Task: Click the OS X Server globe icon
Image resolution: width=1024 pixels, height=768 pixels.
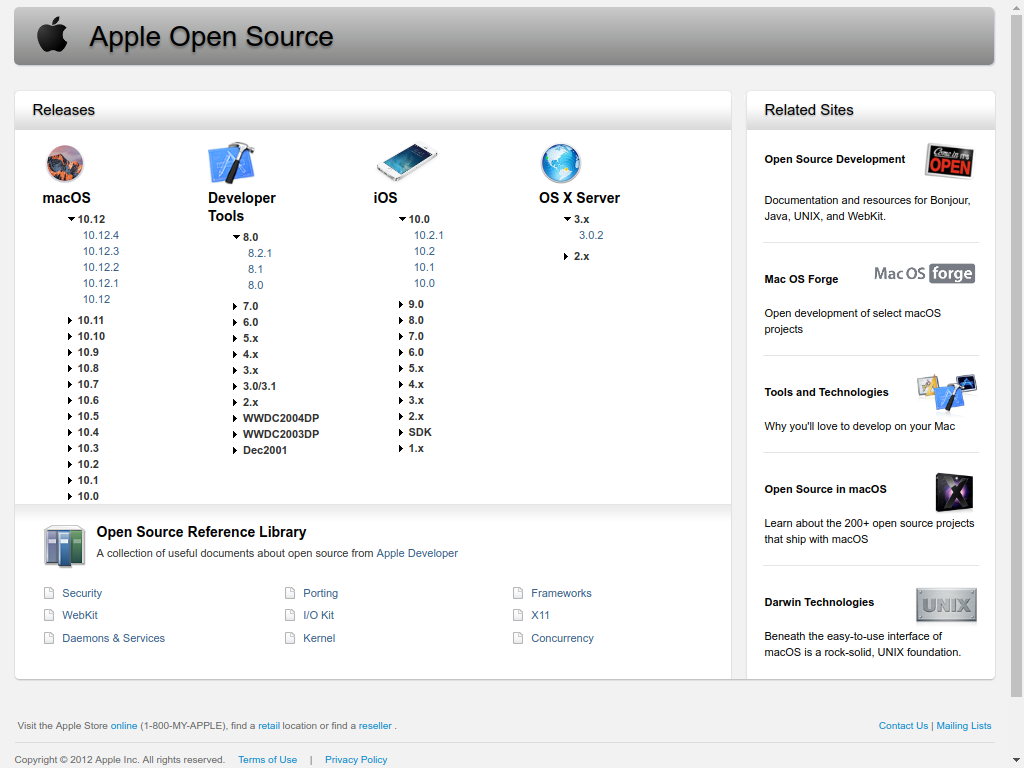Action: tap(560, 163)
